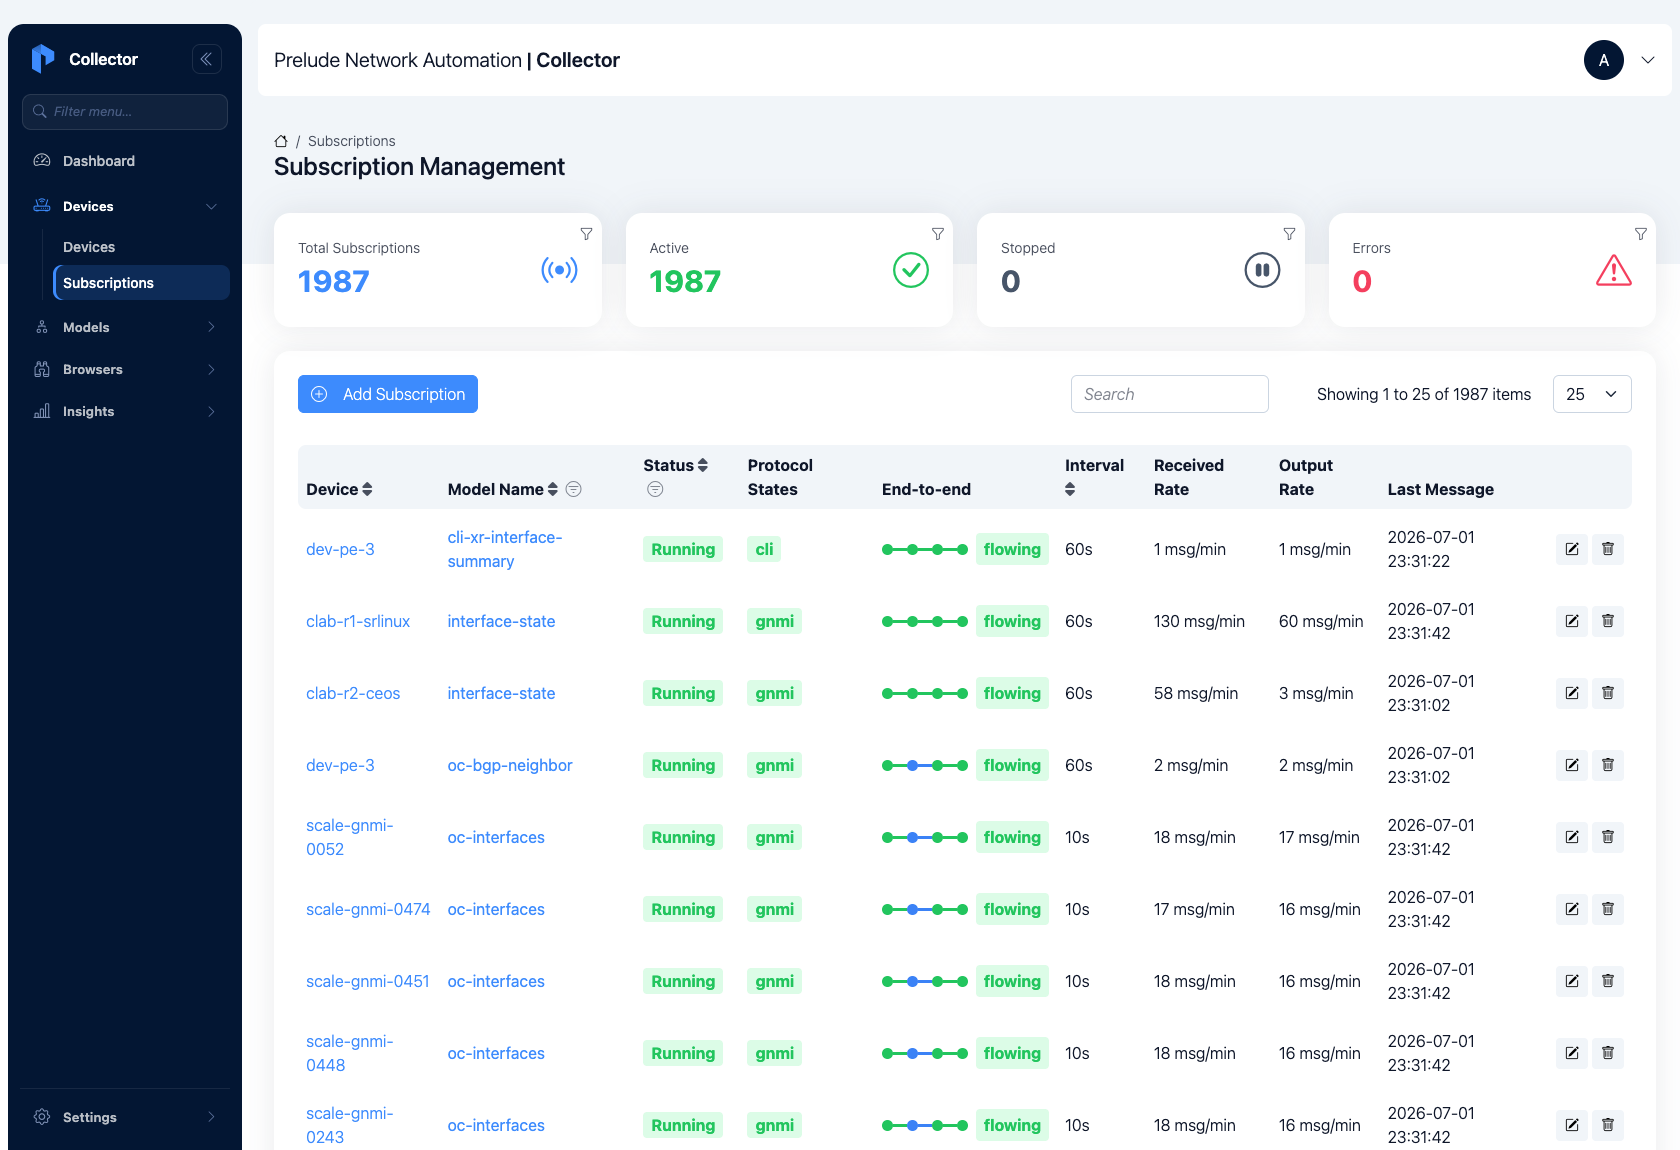Open the scale-gnmi-0474 device link

pyautogui.click(x=368, y=909)
